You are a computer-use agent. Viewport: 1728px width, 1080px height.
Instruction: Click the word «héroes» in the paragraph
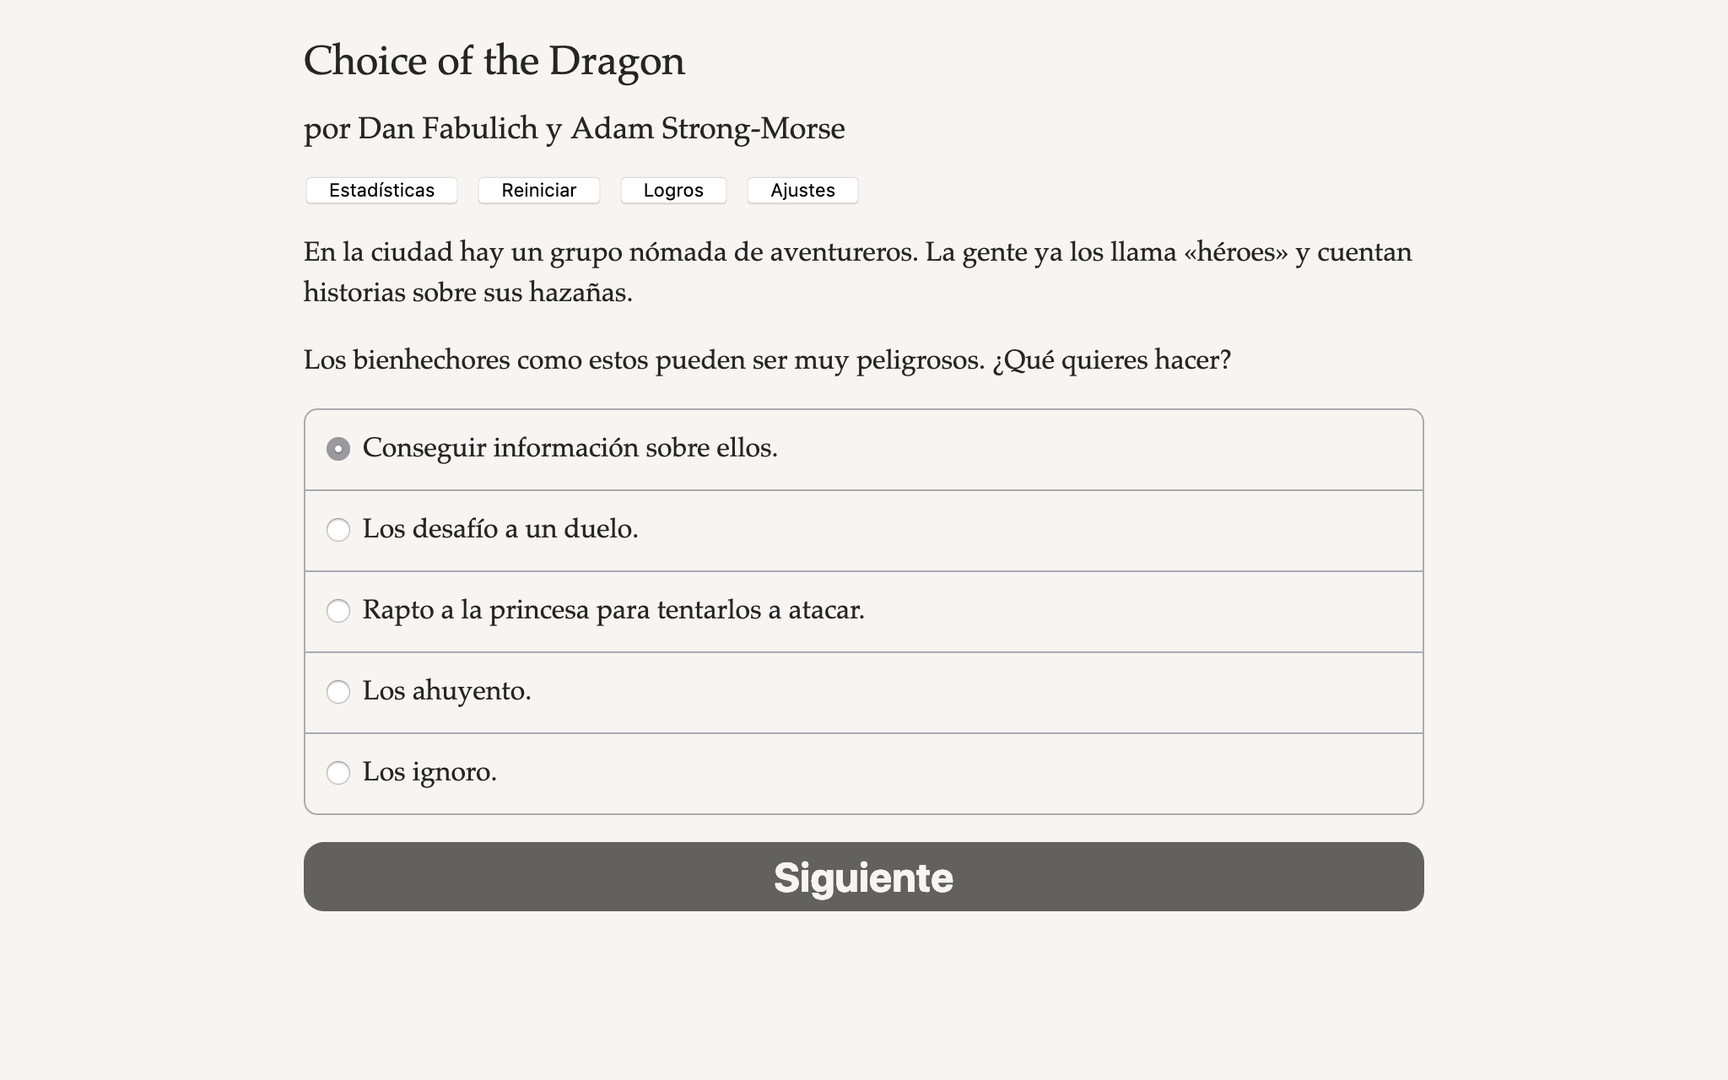(1236, 252)
